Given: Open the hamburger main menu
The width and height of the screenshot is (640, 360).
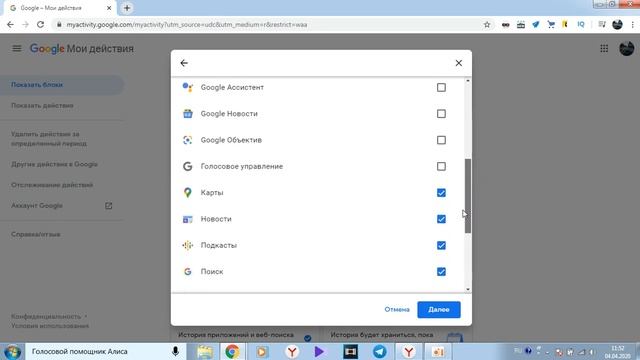Looking at the screenshot, I should tap(17, 49).
